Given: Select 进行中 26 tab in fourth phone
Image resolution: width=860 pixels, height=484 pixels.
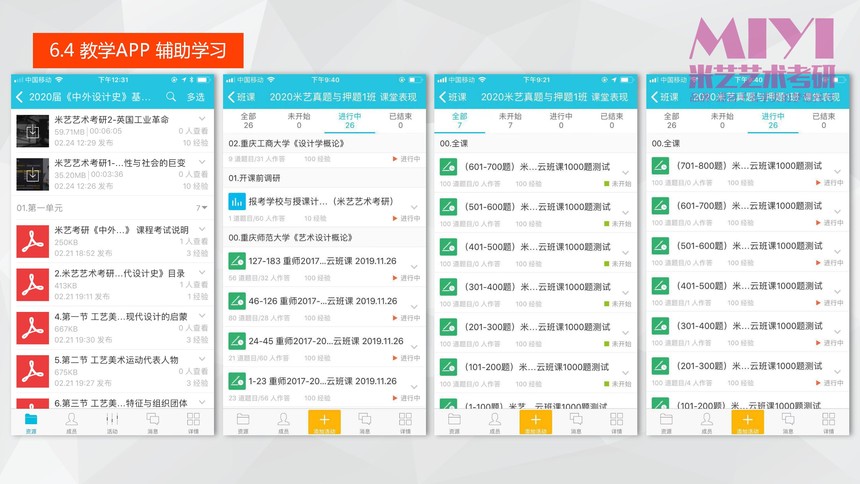Looking at the screenshot, I should click(x=773, y=121).
